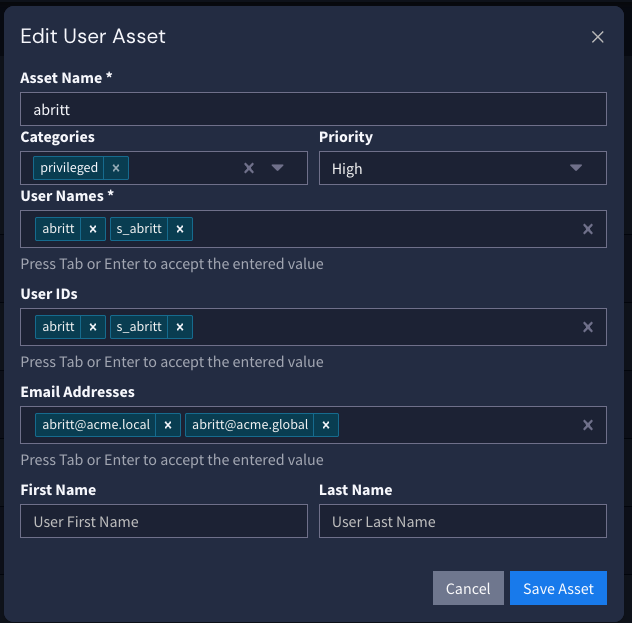Open the Priority dropdown set to High
The width and height of the screenshot is (632, 623).
463,168
